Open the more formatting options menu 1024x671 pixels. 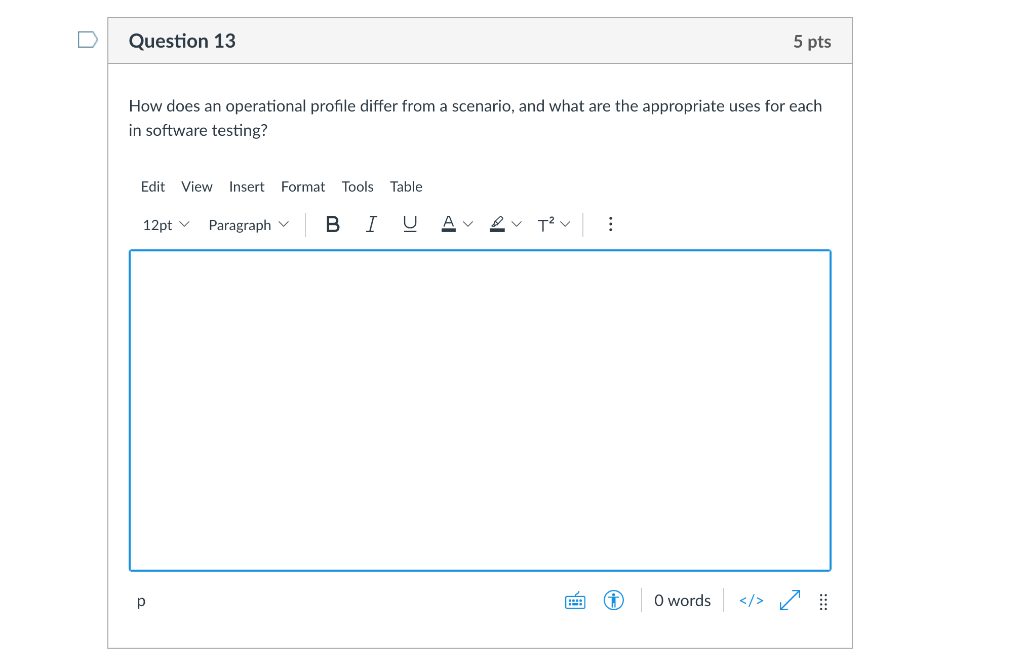coord(610,224)
